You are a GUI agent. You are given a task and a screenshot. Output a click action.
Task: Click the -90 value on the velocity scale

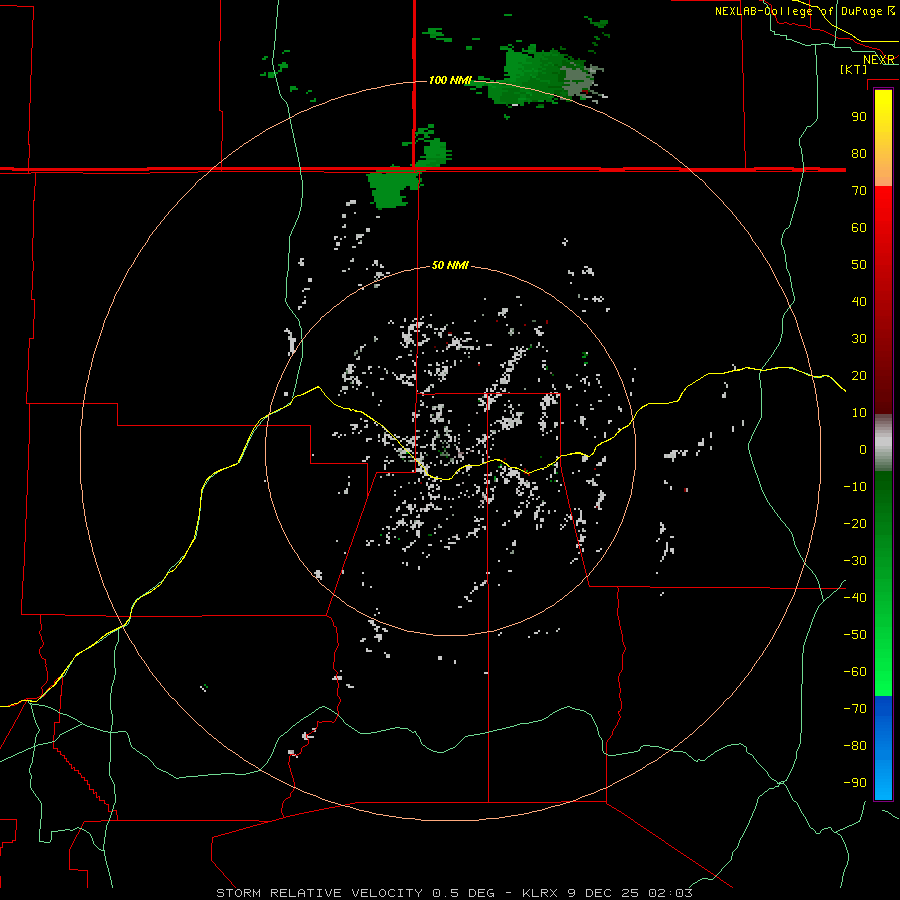(855, 783)
